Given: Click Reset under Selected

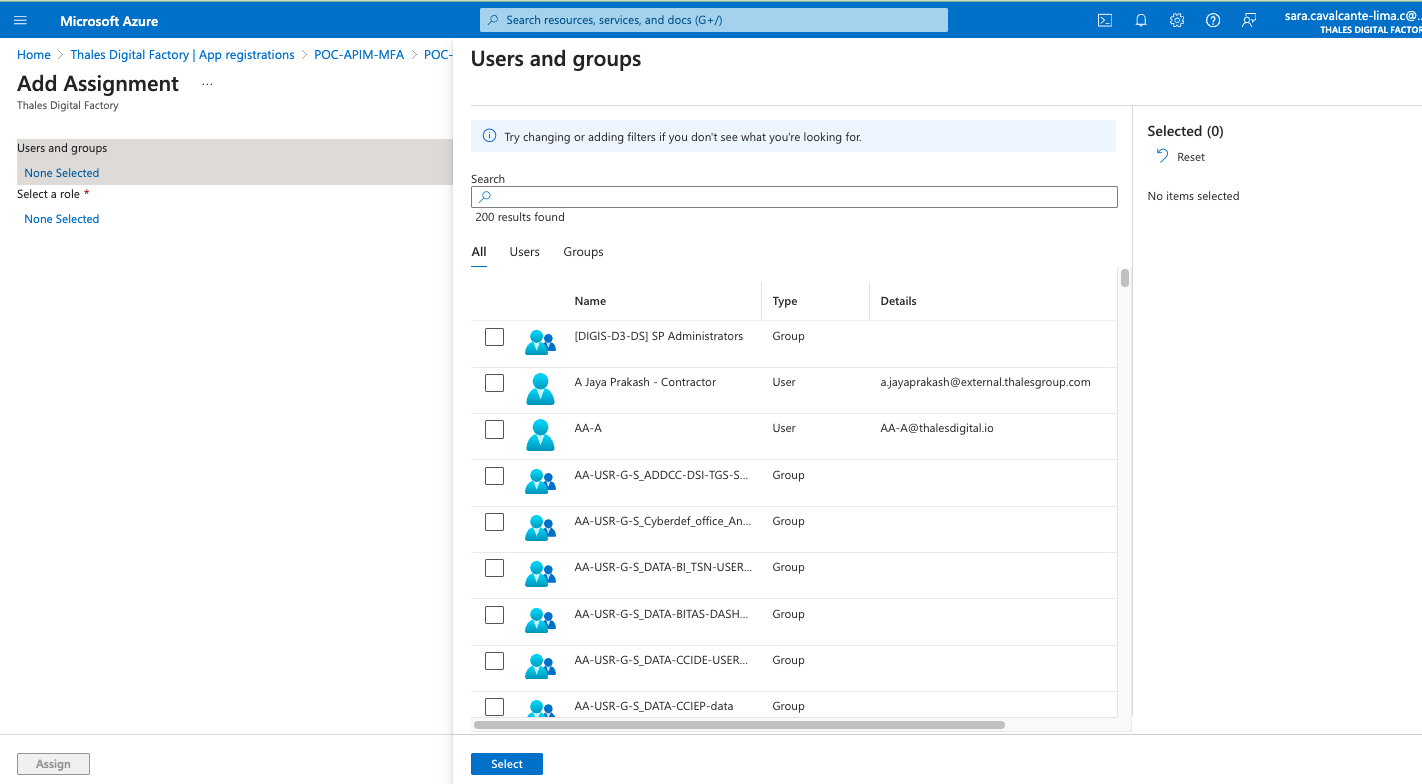Looking at the screenshot, I should tap(1191, 157).
